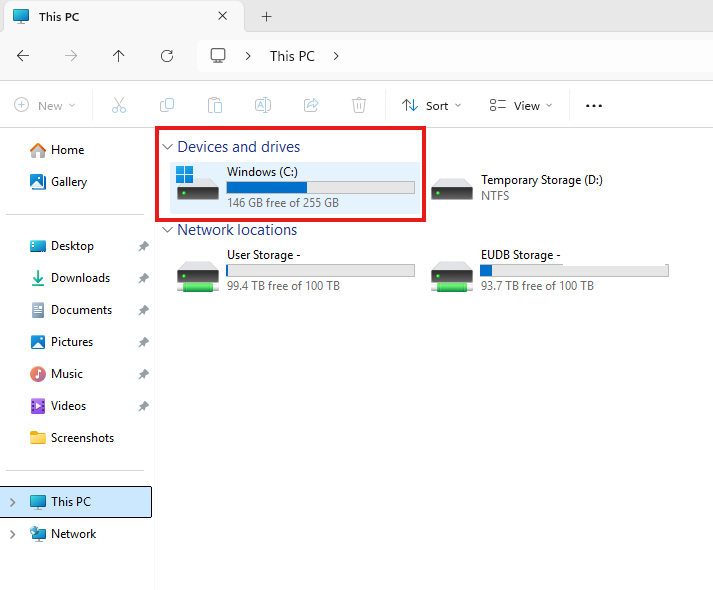
Task: Collapse the Network locations group
Action: coord(168,230)
